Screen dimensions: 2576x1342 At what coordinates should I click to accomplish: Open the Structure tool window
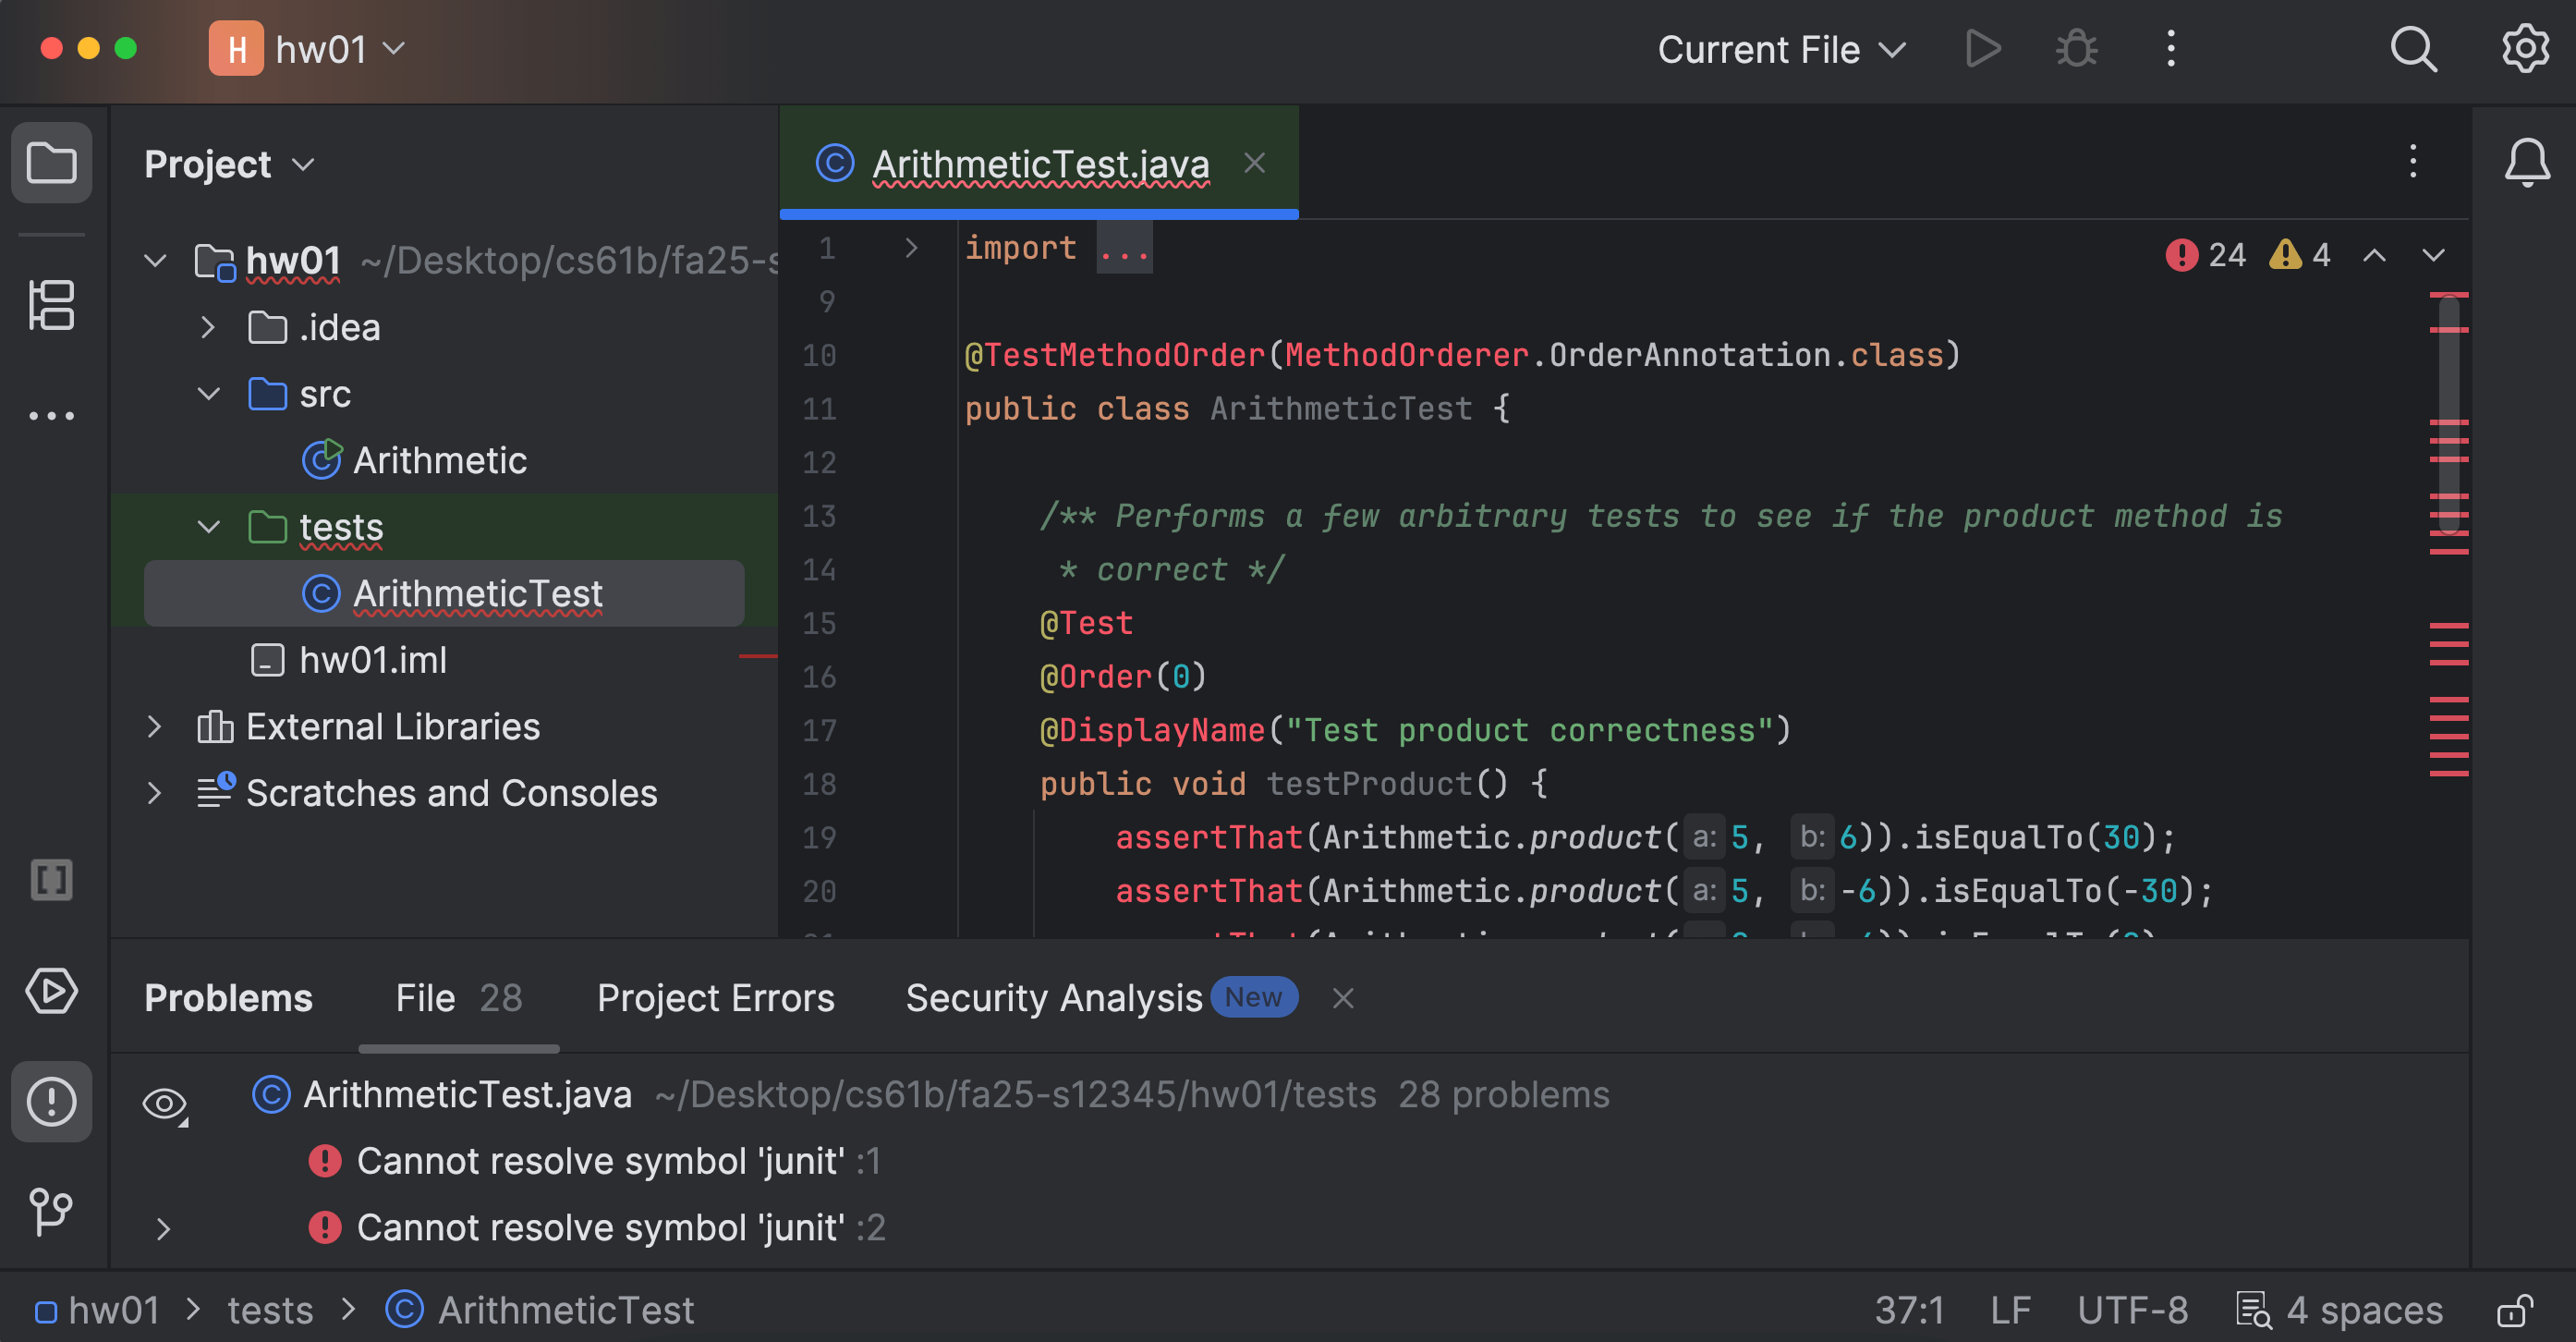(51, 305)
